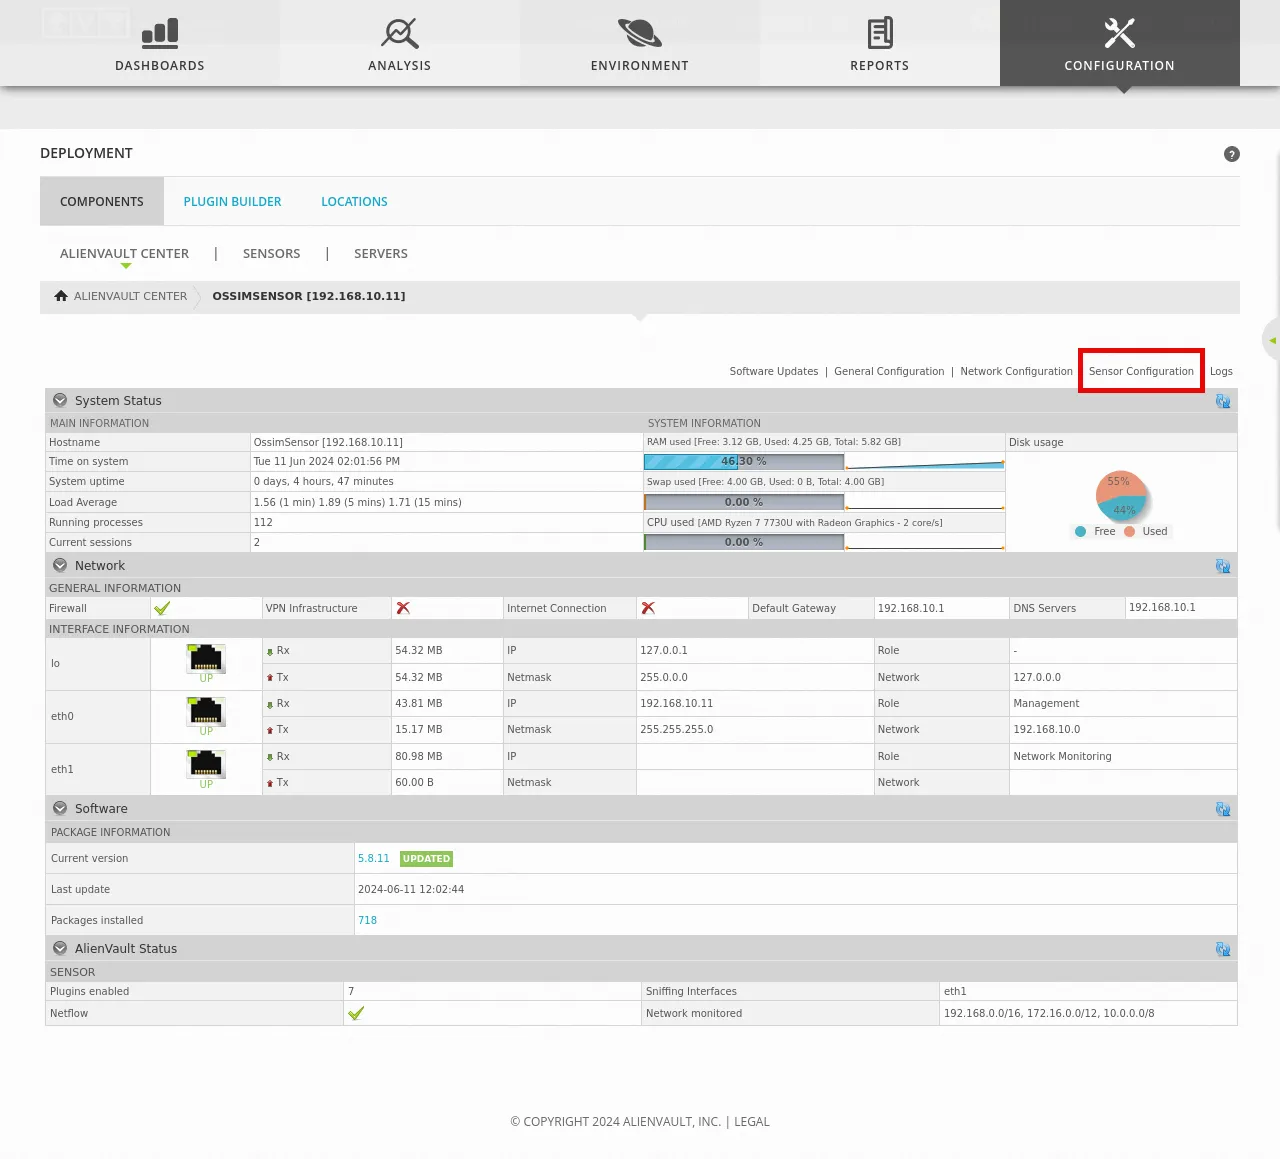This screenshot has width=1280, height=1159.
Task: Open the Dashboards section icon
Action: [160, 34]
